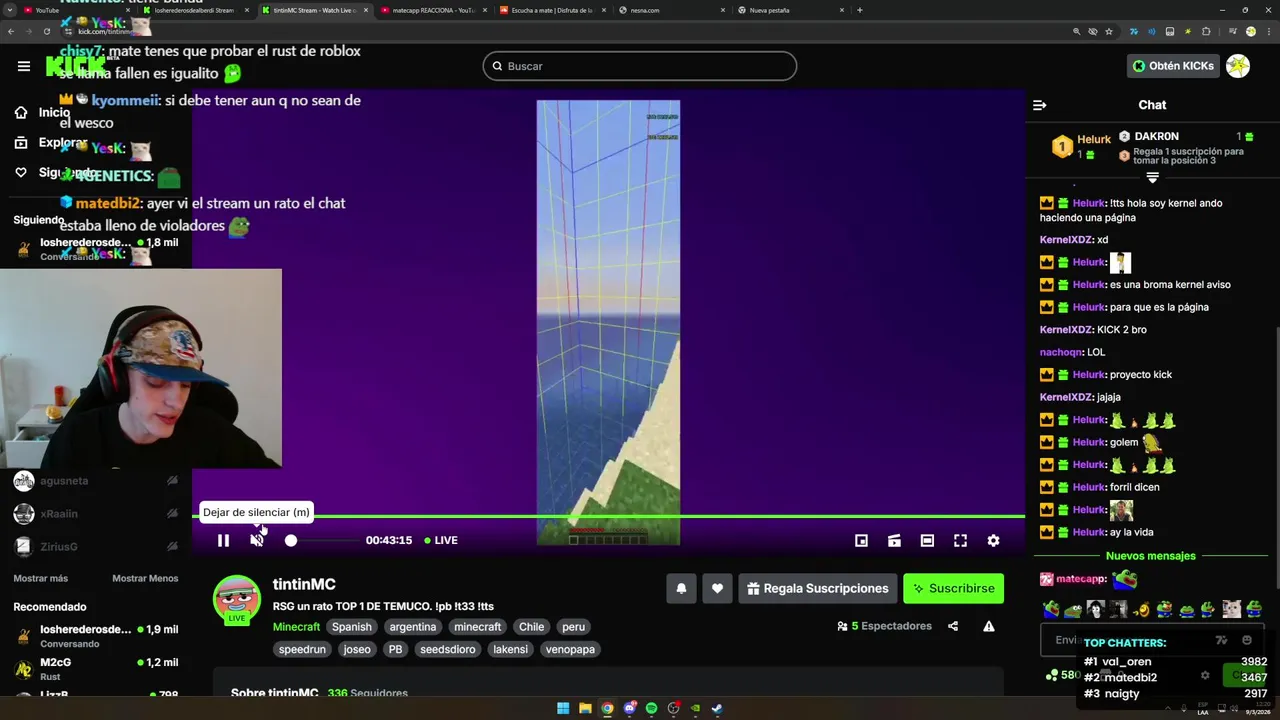Switch to losherederosdealberdi Stream tab
The image size is (1280, 720).
(195, 10)
